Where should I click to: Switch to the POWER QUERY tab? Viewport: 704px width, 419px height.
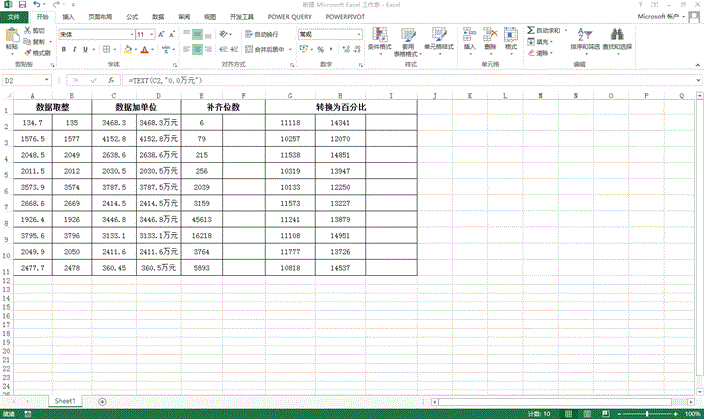click(287, 17)
